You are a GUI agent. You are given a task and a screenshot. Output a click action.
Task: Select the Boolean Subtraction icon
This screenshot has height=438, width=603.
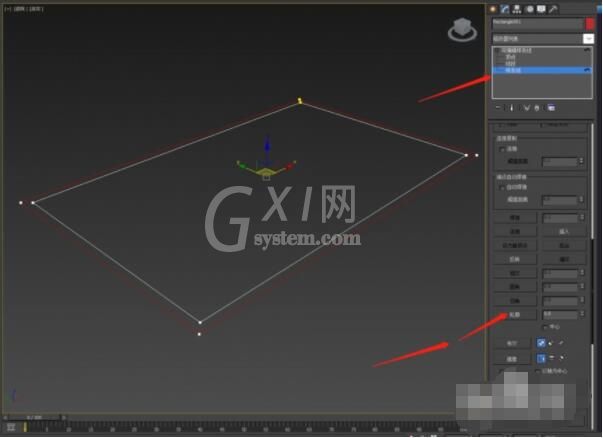point(551,343)
